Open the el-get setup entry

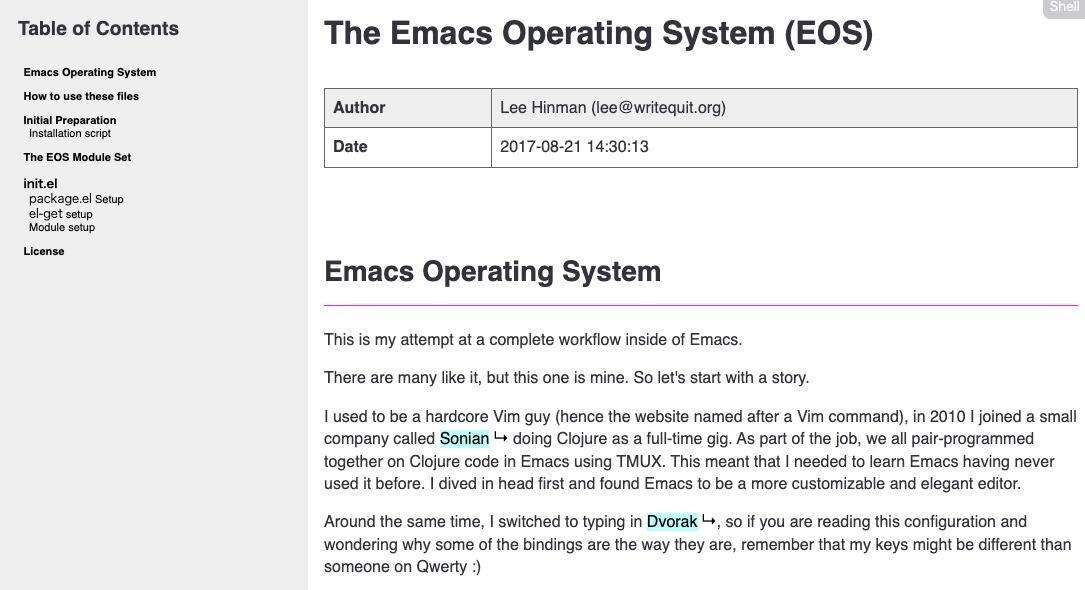click(61, 213)
